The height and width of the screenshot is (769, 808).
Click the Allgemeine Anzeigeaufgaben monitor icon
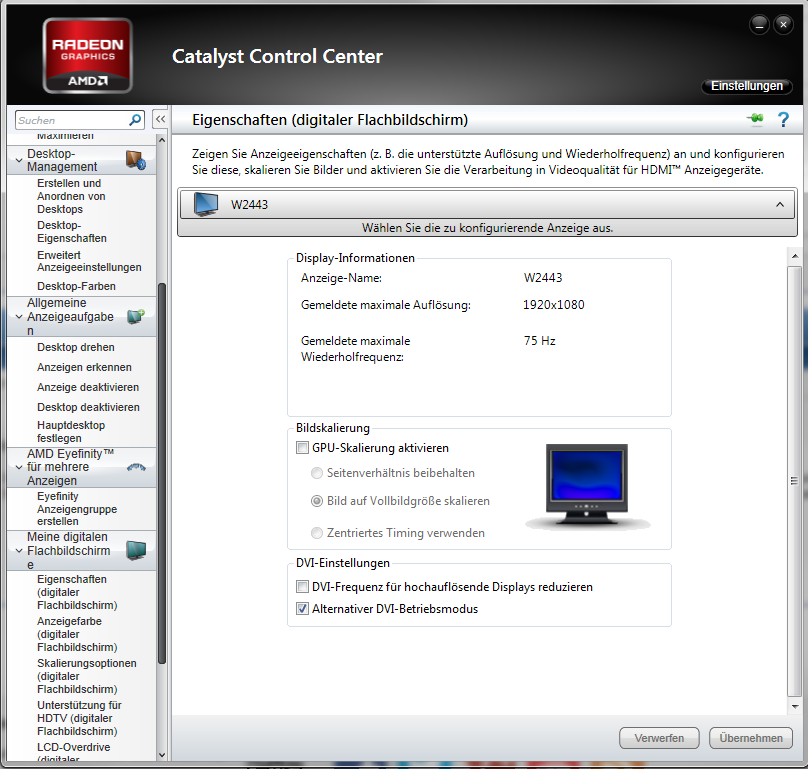click(136, 316)
